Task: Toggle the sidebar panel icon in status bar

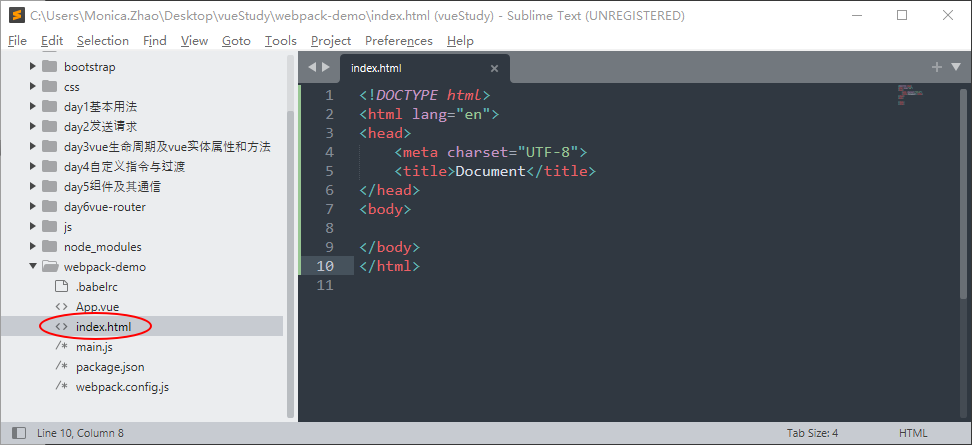Action: pyautogui.click(x=19, y=433)
